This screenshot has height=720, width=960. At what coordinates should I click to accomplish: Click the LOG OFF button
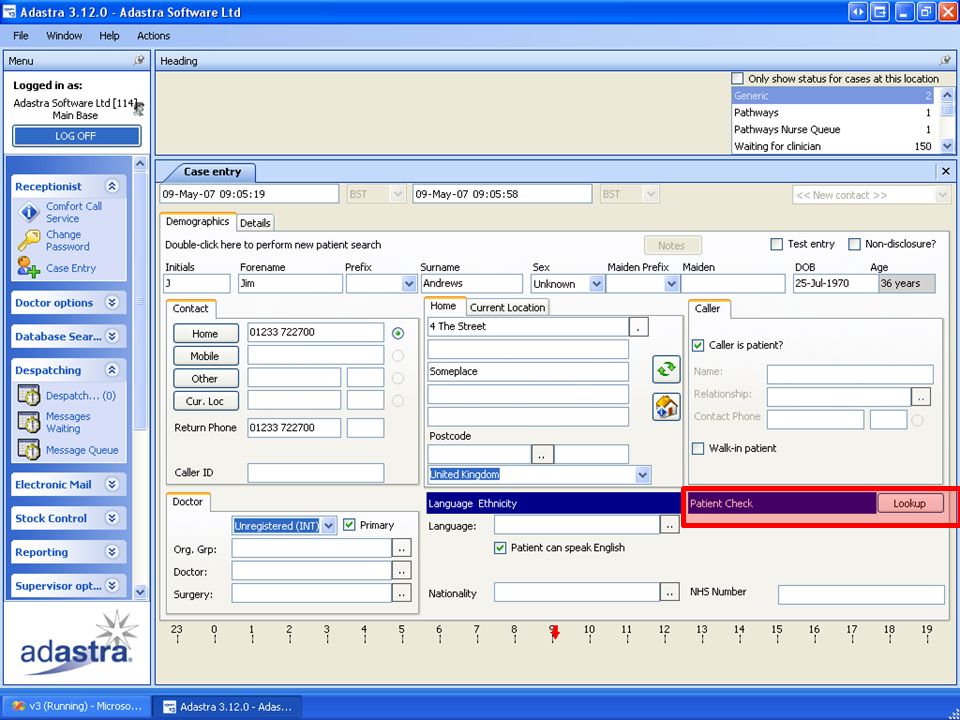(76, 136)
